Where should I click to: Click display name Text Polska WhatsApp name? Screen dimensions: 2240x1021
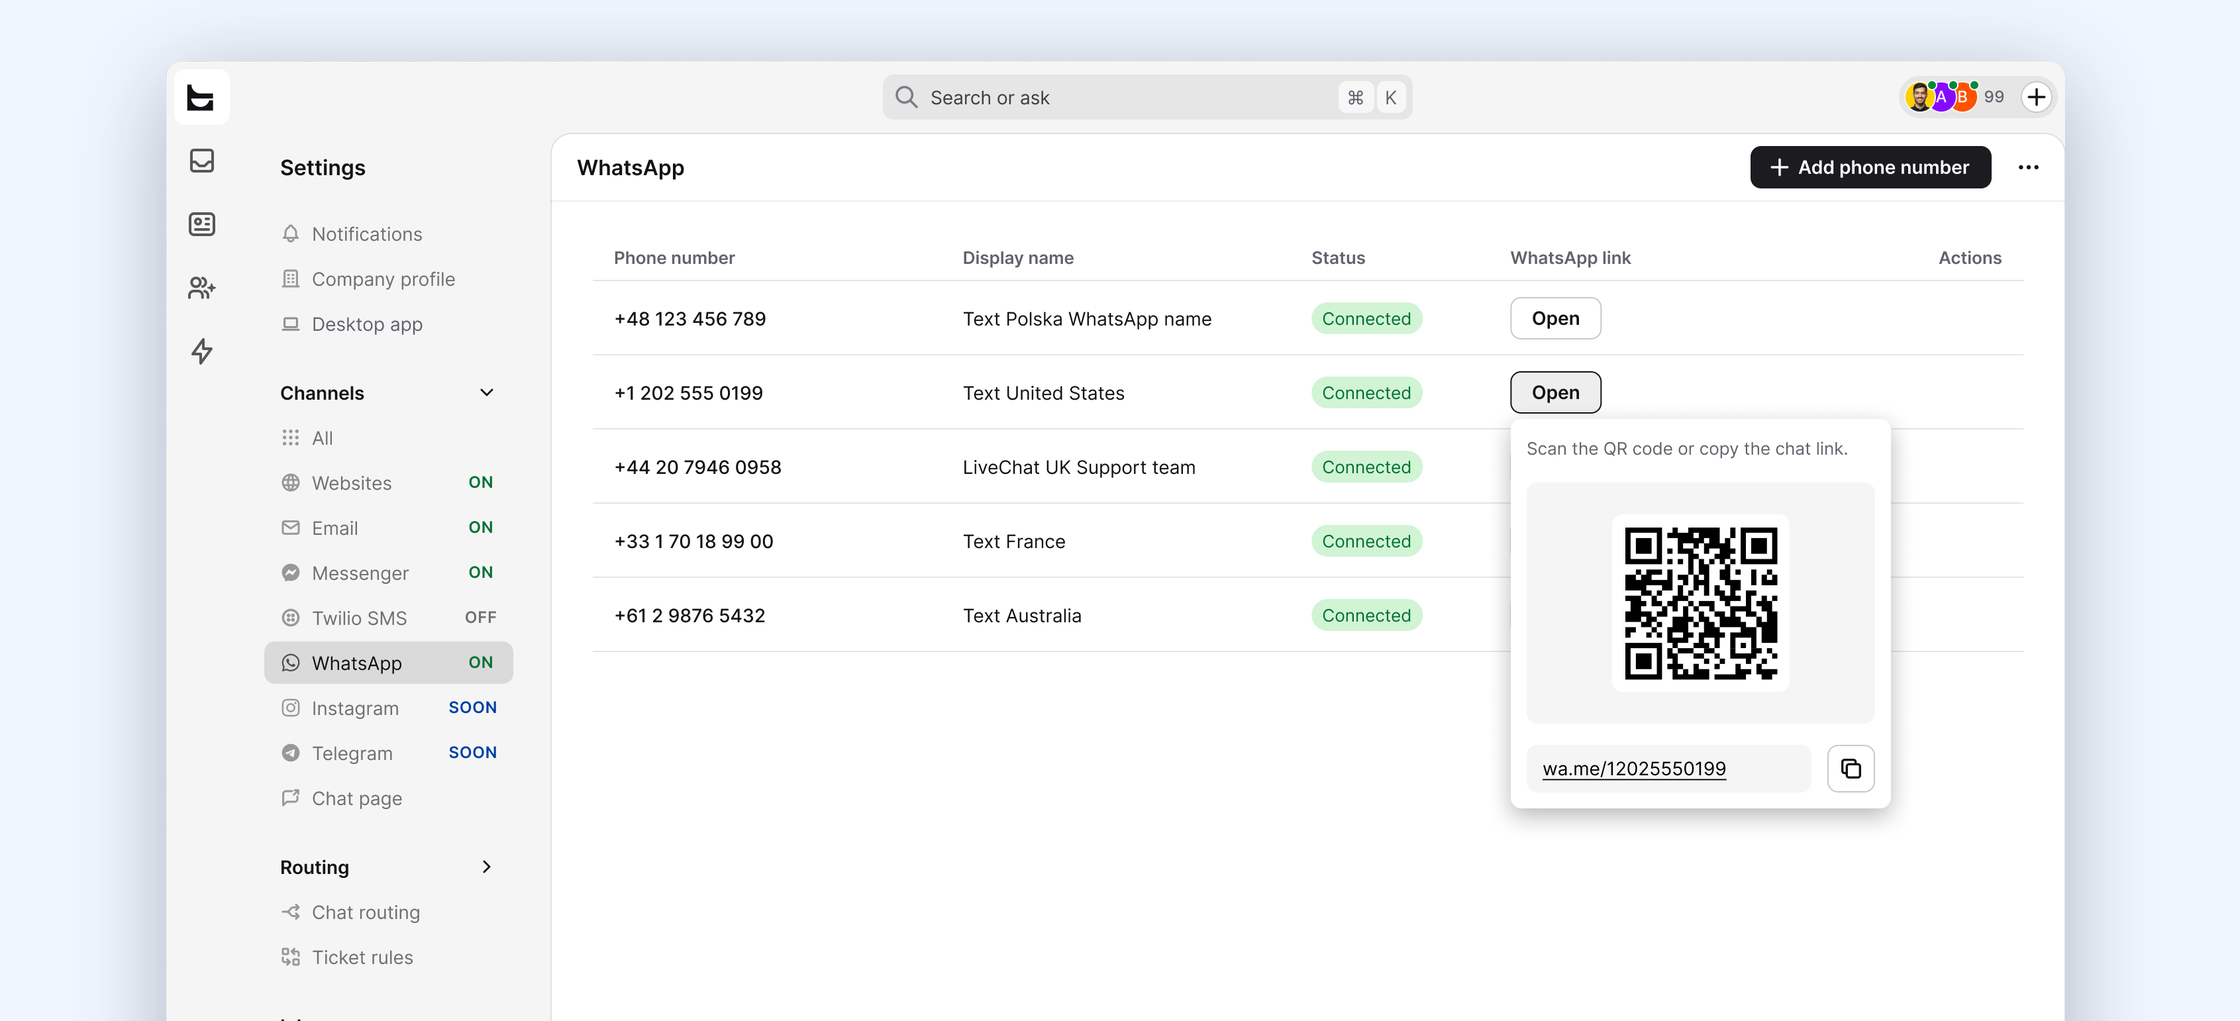tap(1087, 319)
